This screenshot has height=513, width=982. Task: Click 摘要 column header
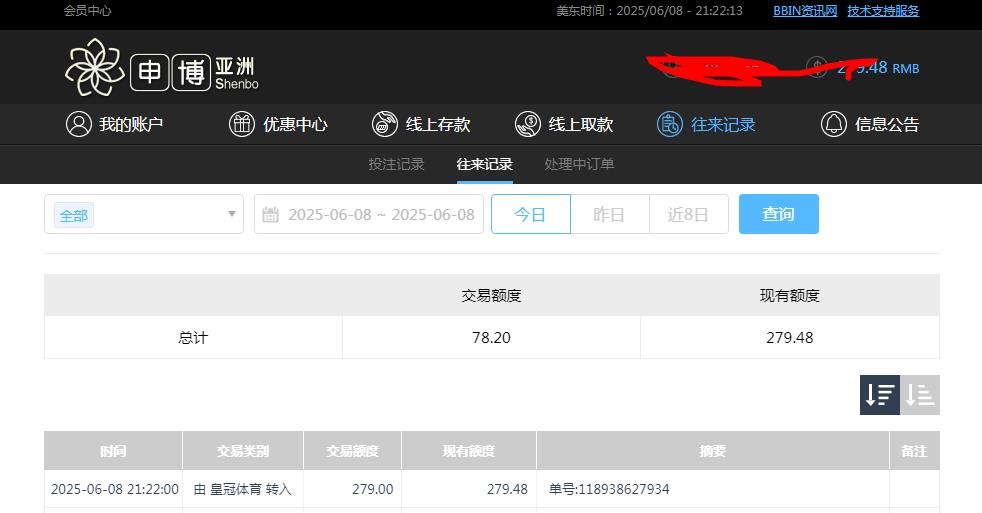point(713,451)
